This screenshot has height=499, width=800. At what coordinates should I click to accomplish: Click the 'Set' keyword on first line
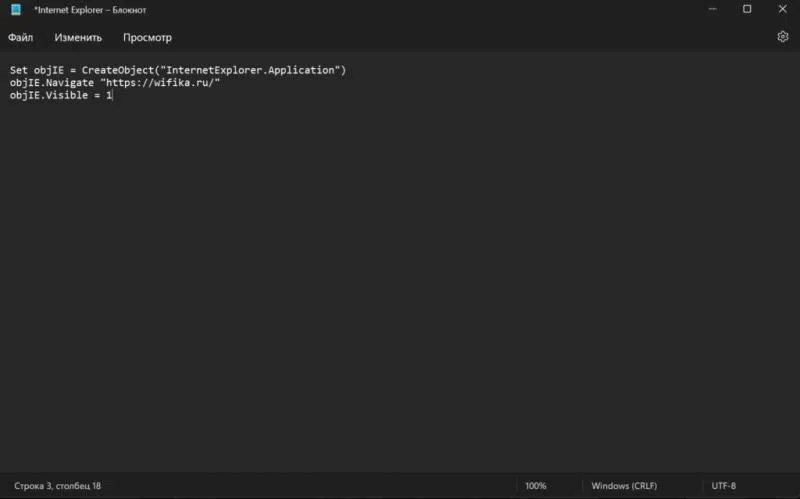(x=19, y=70)
